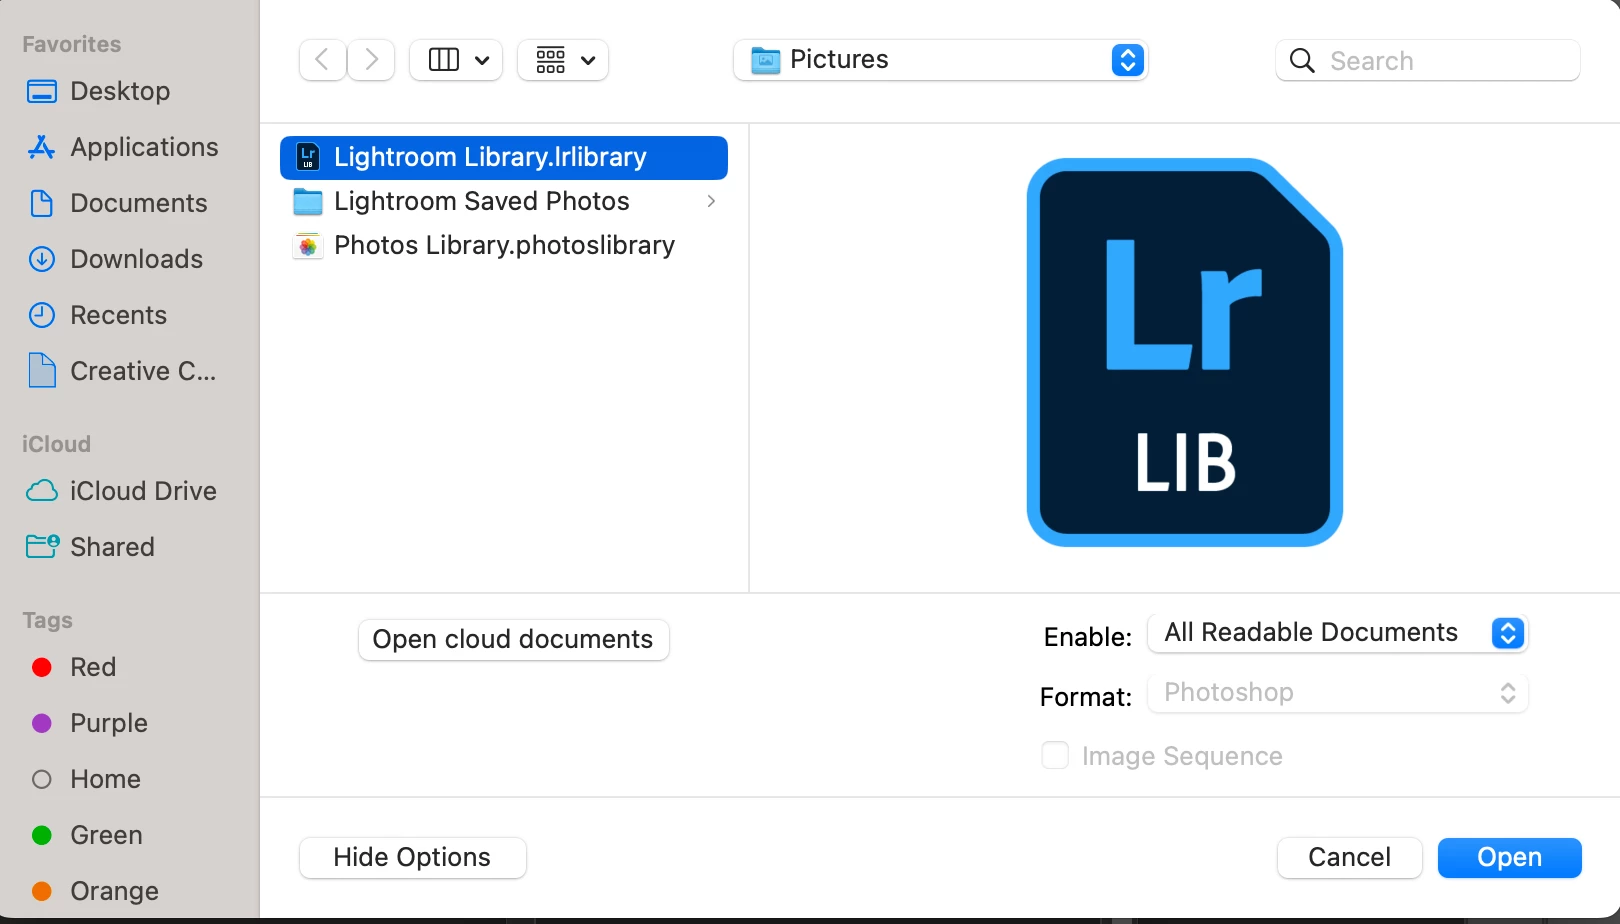Click the Documents sidebar icon
This screenshot has height=924, width=1620.
coord(42,204)
